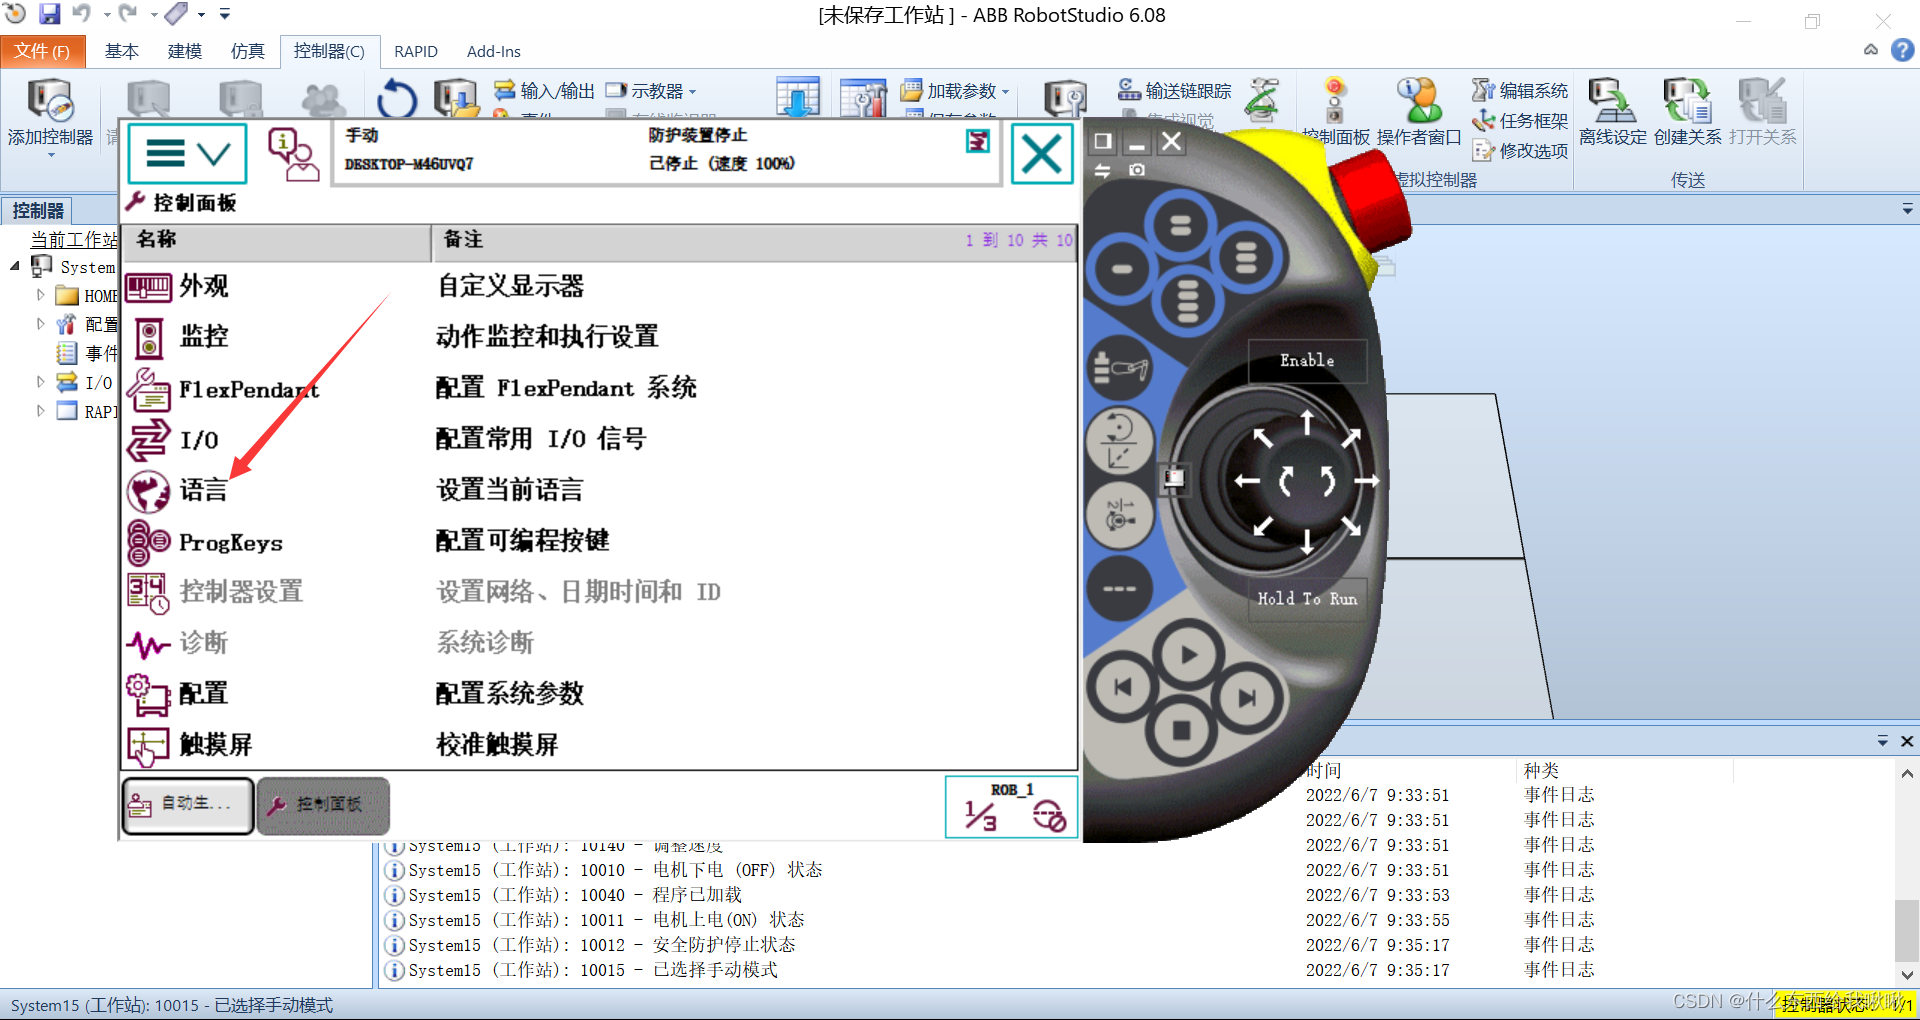Select the 控制器 panel tab
The height and width of the screenshot is (1020, 1920).
38,211
